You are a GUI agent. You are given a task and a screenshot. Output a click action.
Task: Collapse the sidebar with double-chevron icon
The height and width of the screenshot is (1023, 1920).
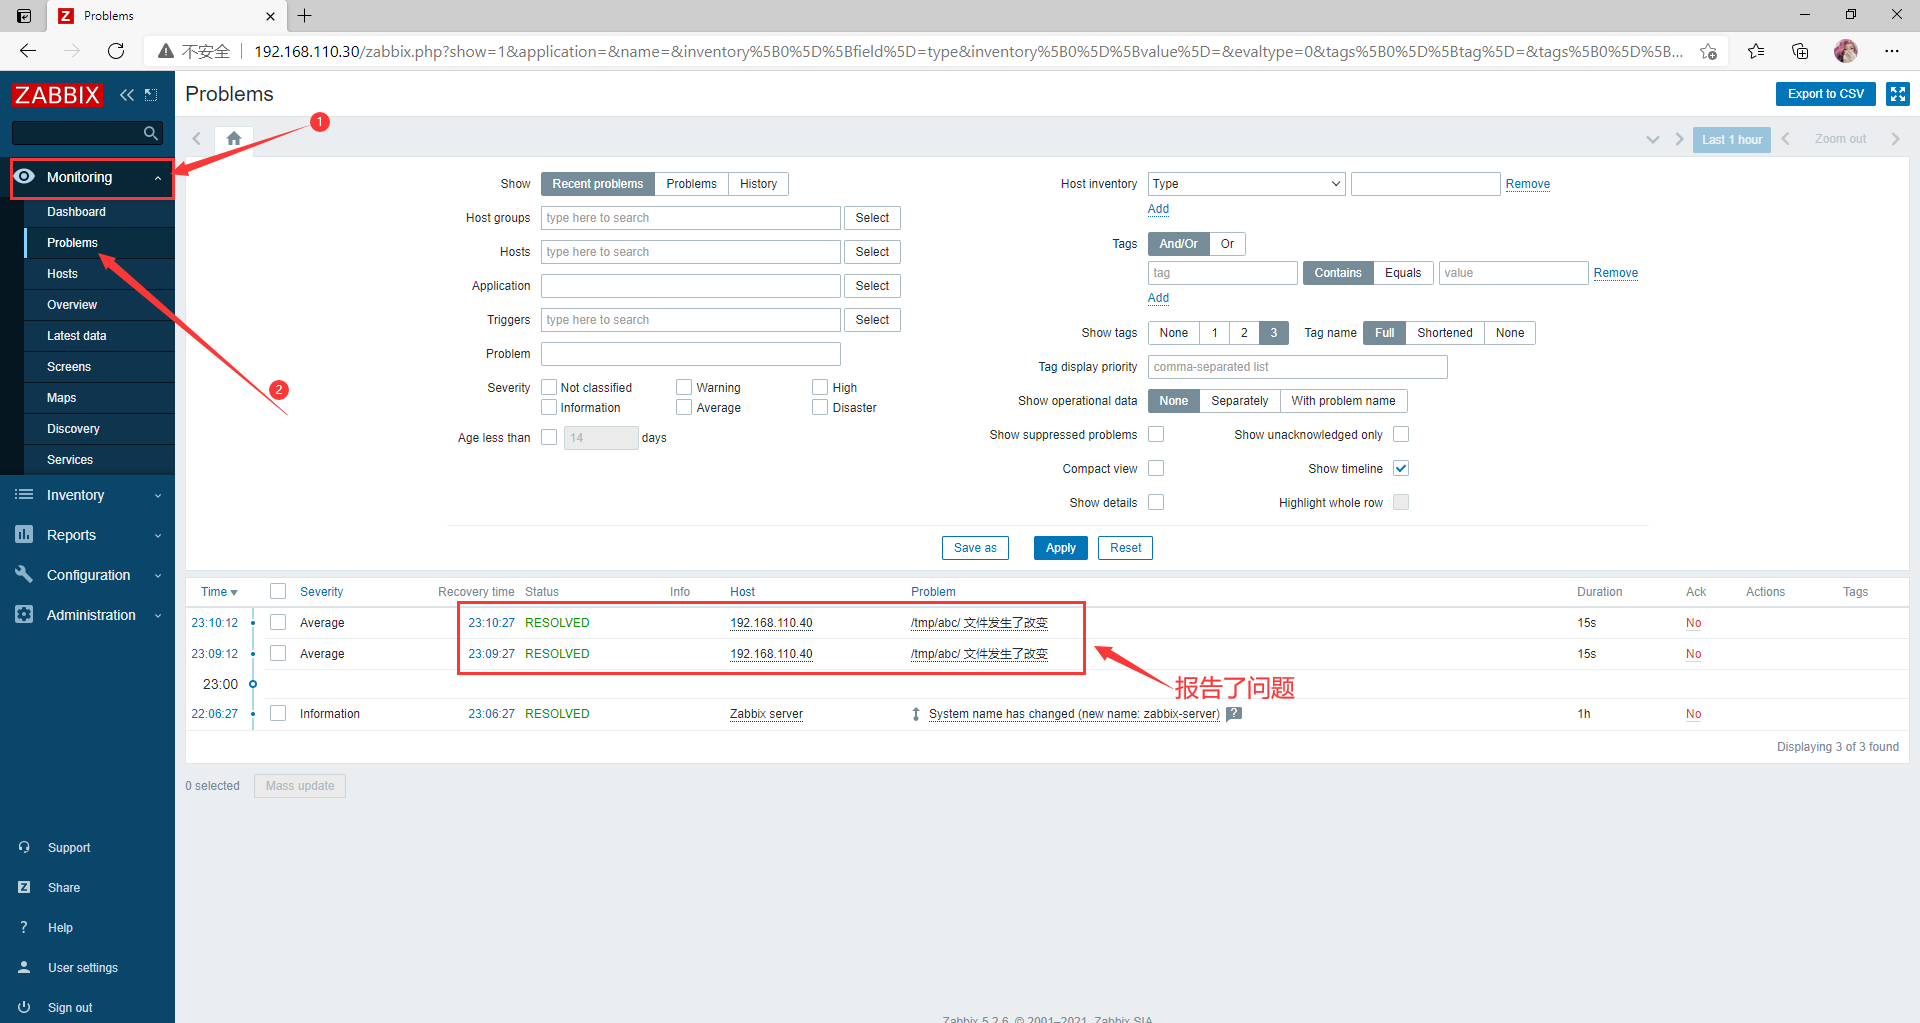(127, 95)
